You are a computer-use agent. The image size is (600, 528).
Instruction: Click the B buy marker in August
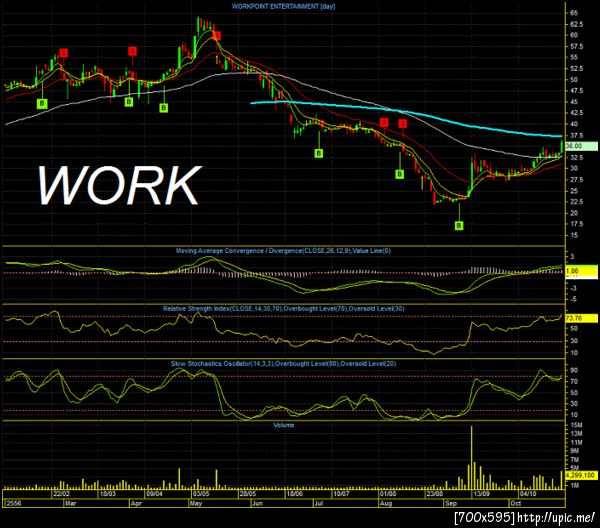pos(399,174)
